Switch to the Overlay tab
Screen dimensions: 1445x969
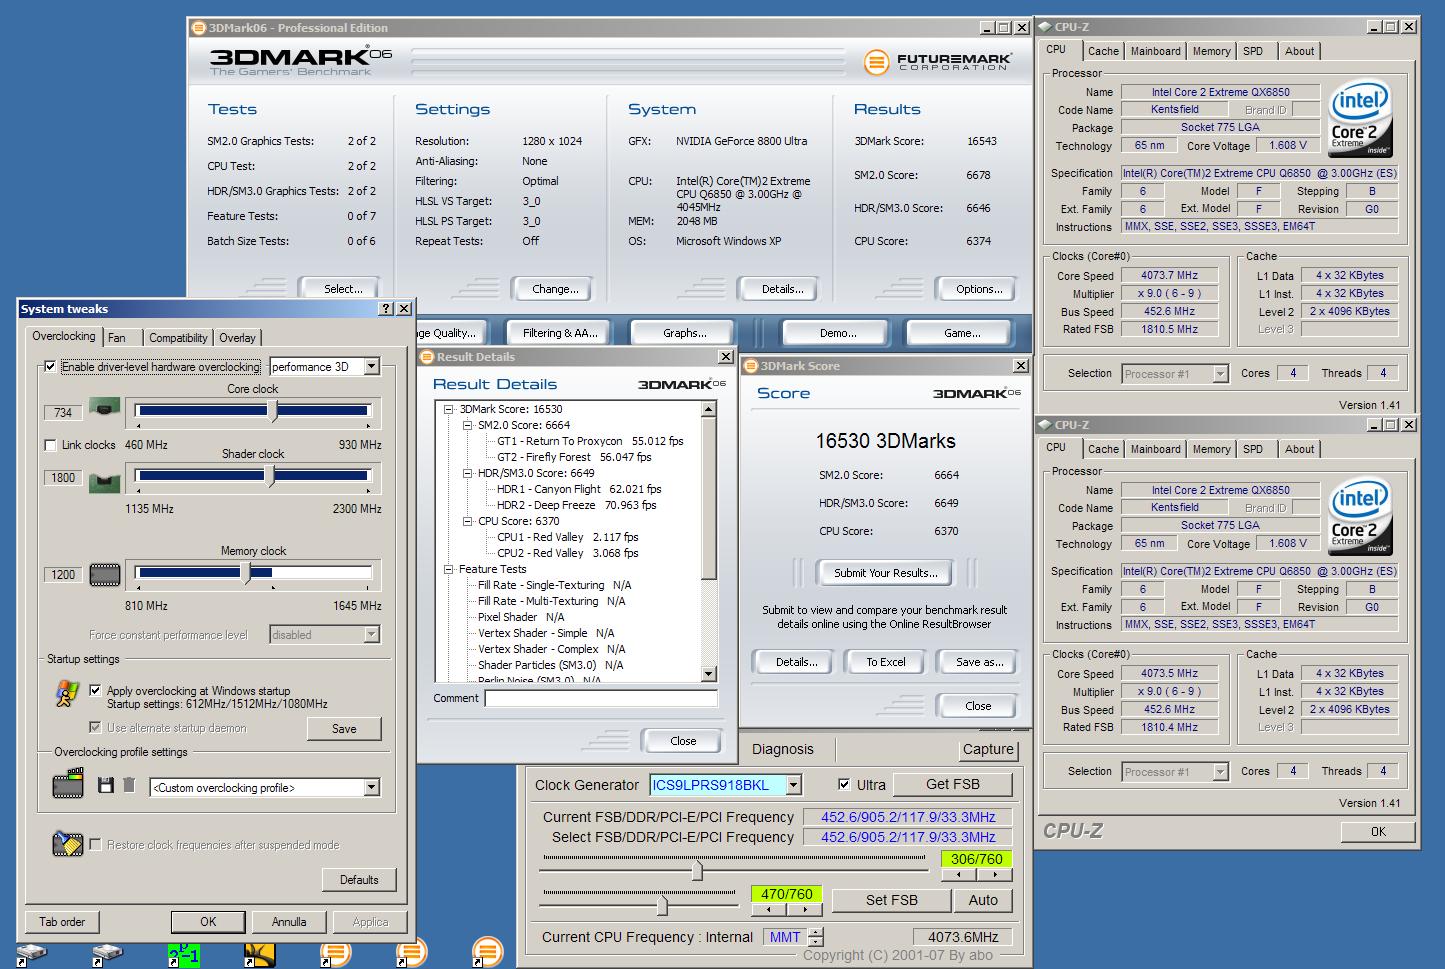(x=237, y=338)
